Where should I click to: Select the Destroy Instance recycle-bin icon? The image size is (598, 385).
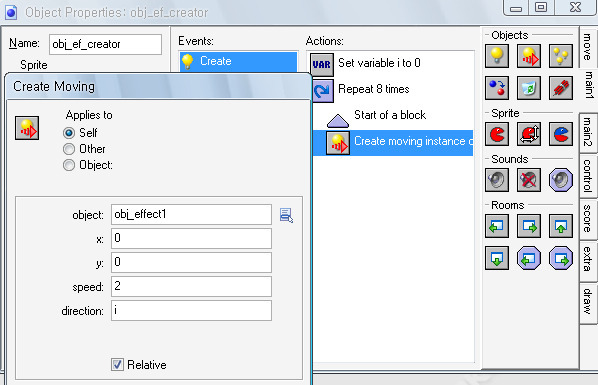(x=529, y=88)
